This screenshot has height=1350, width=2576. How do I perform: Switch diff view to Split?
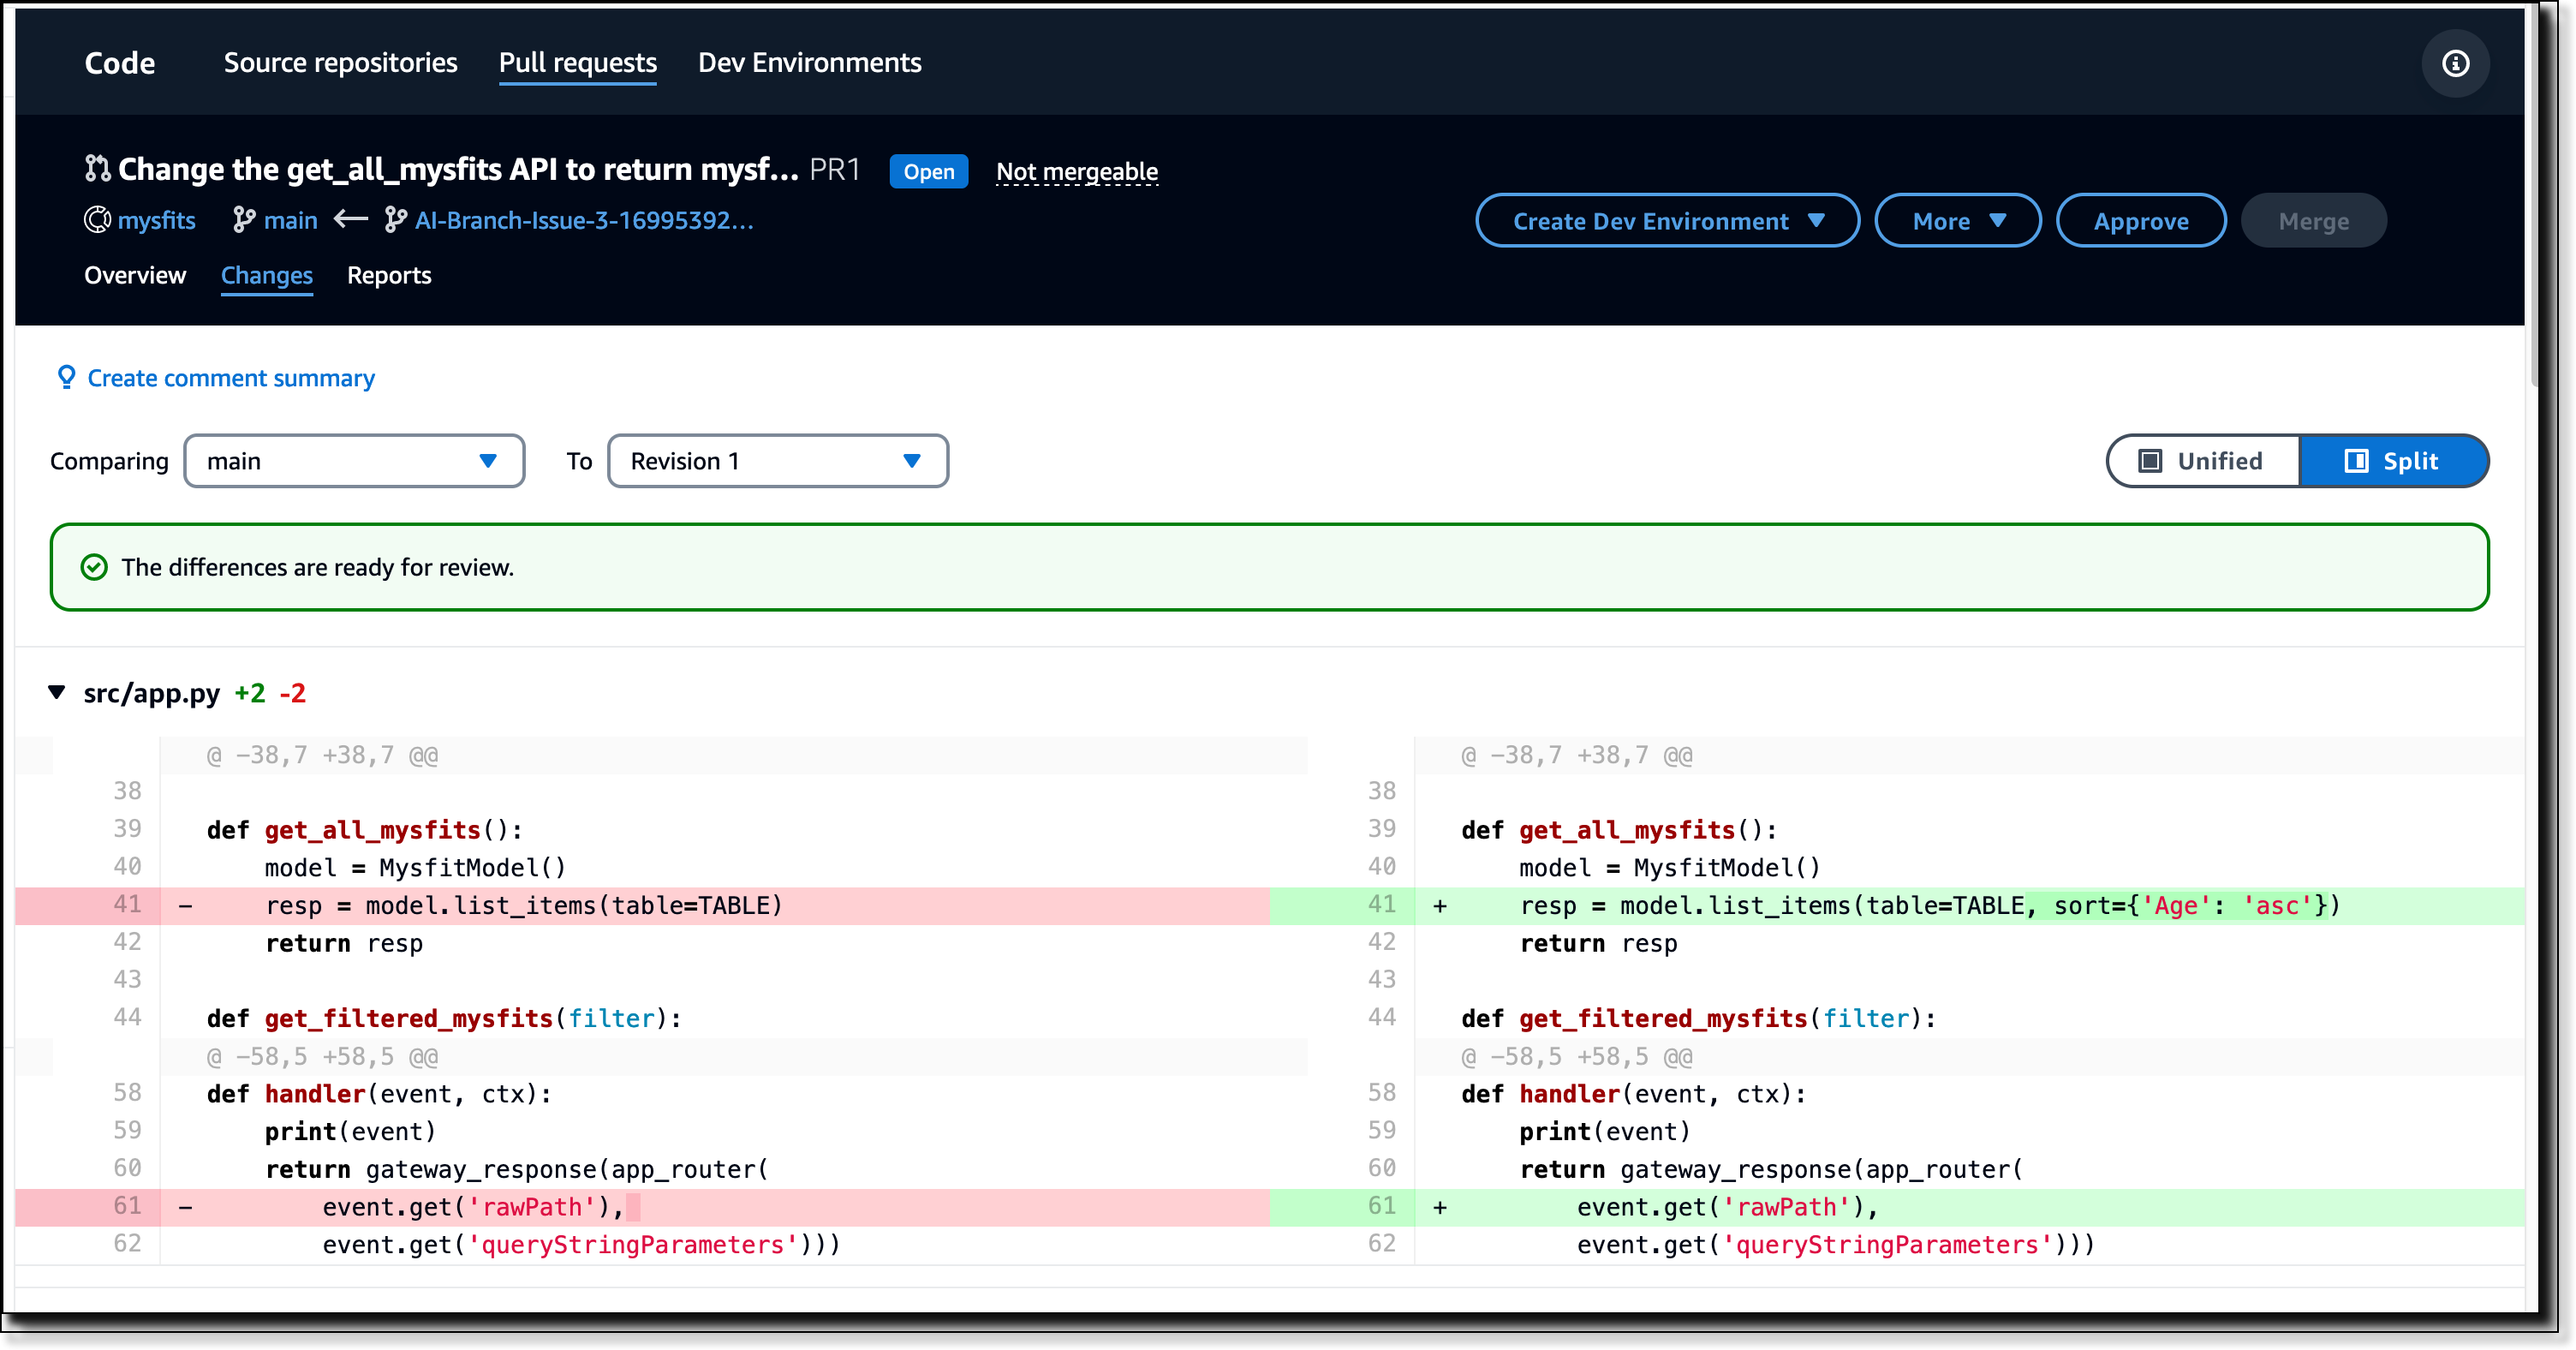(2392, 460)
